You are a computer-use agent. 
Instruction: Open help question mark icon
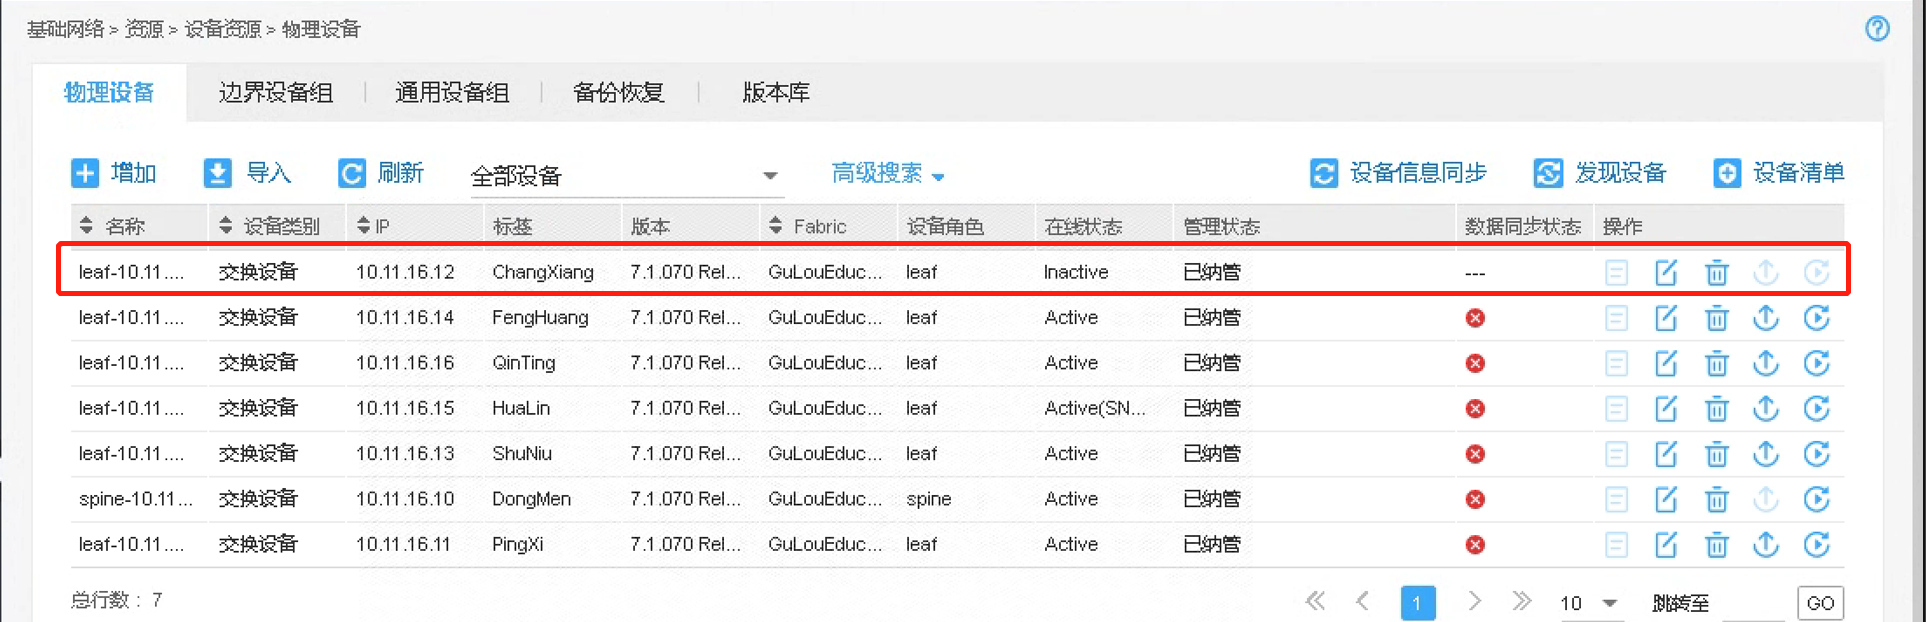point(1877,29)
